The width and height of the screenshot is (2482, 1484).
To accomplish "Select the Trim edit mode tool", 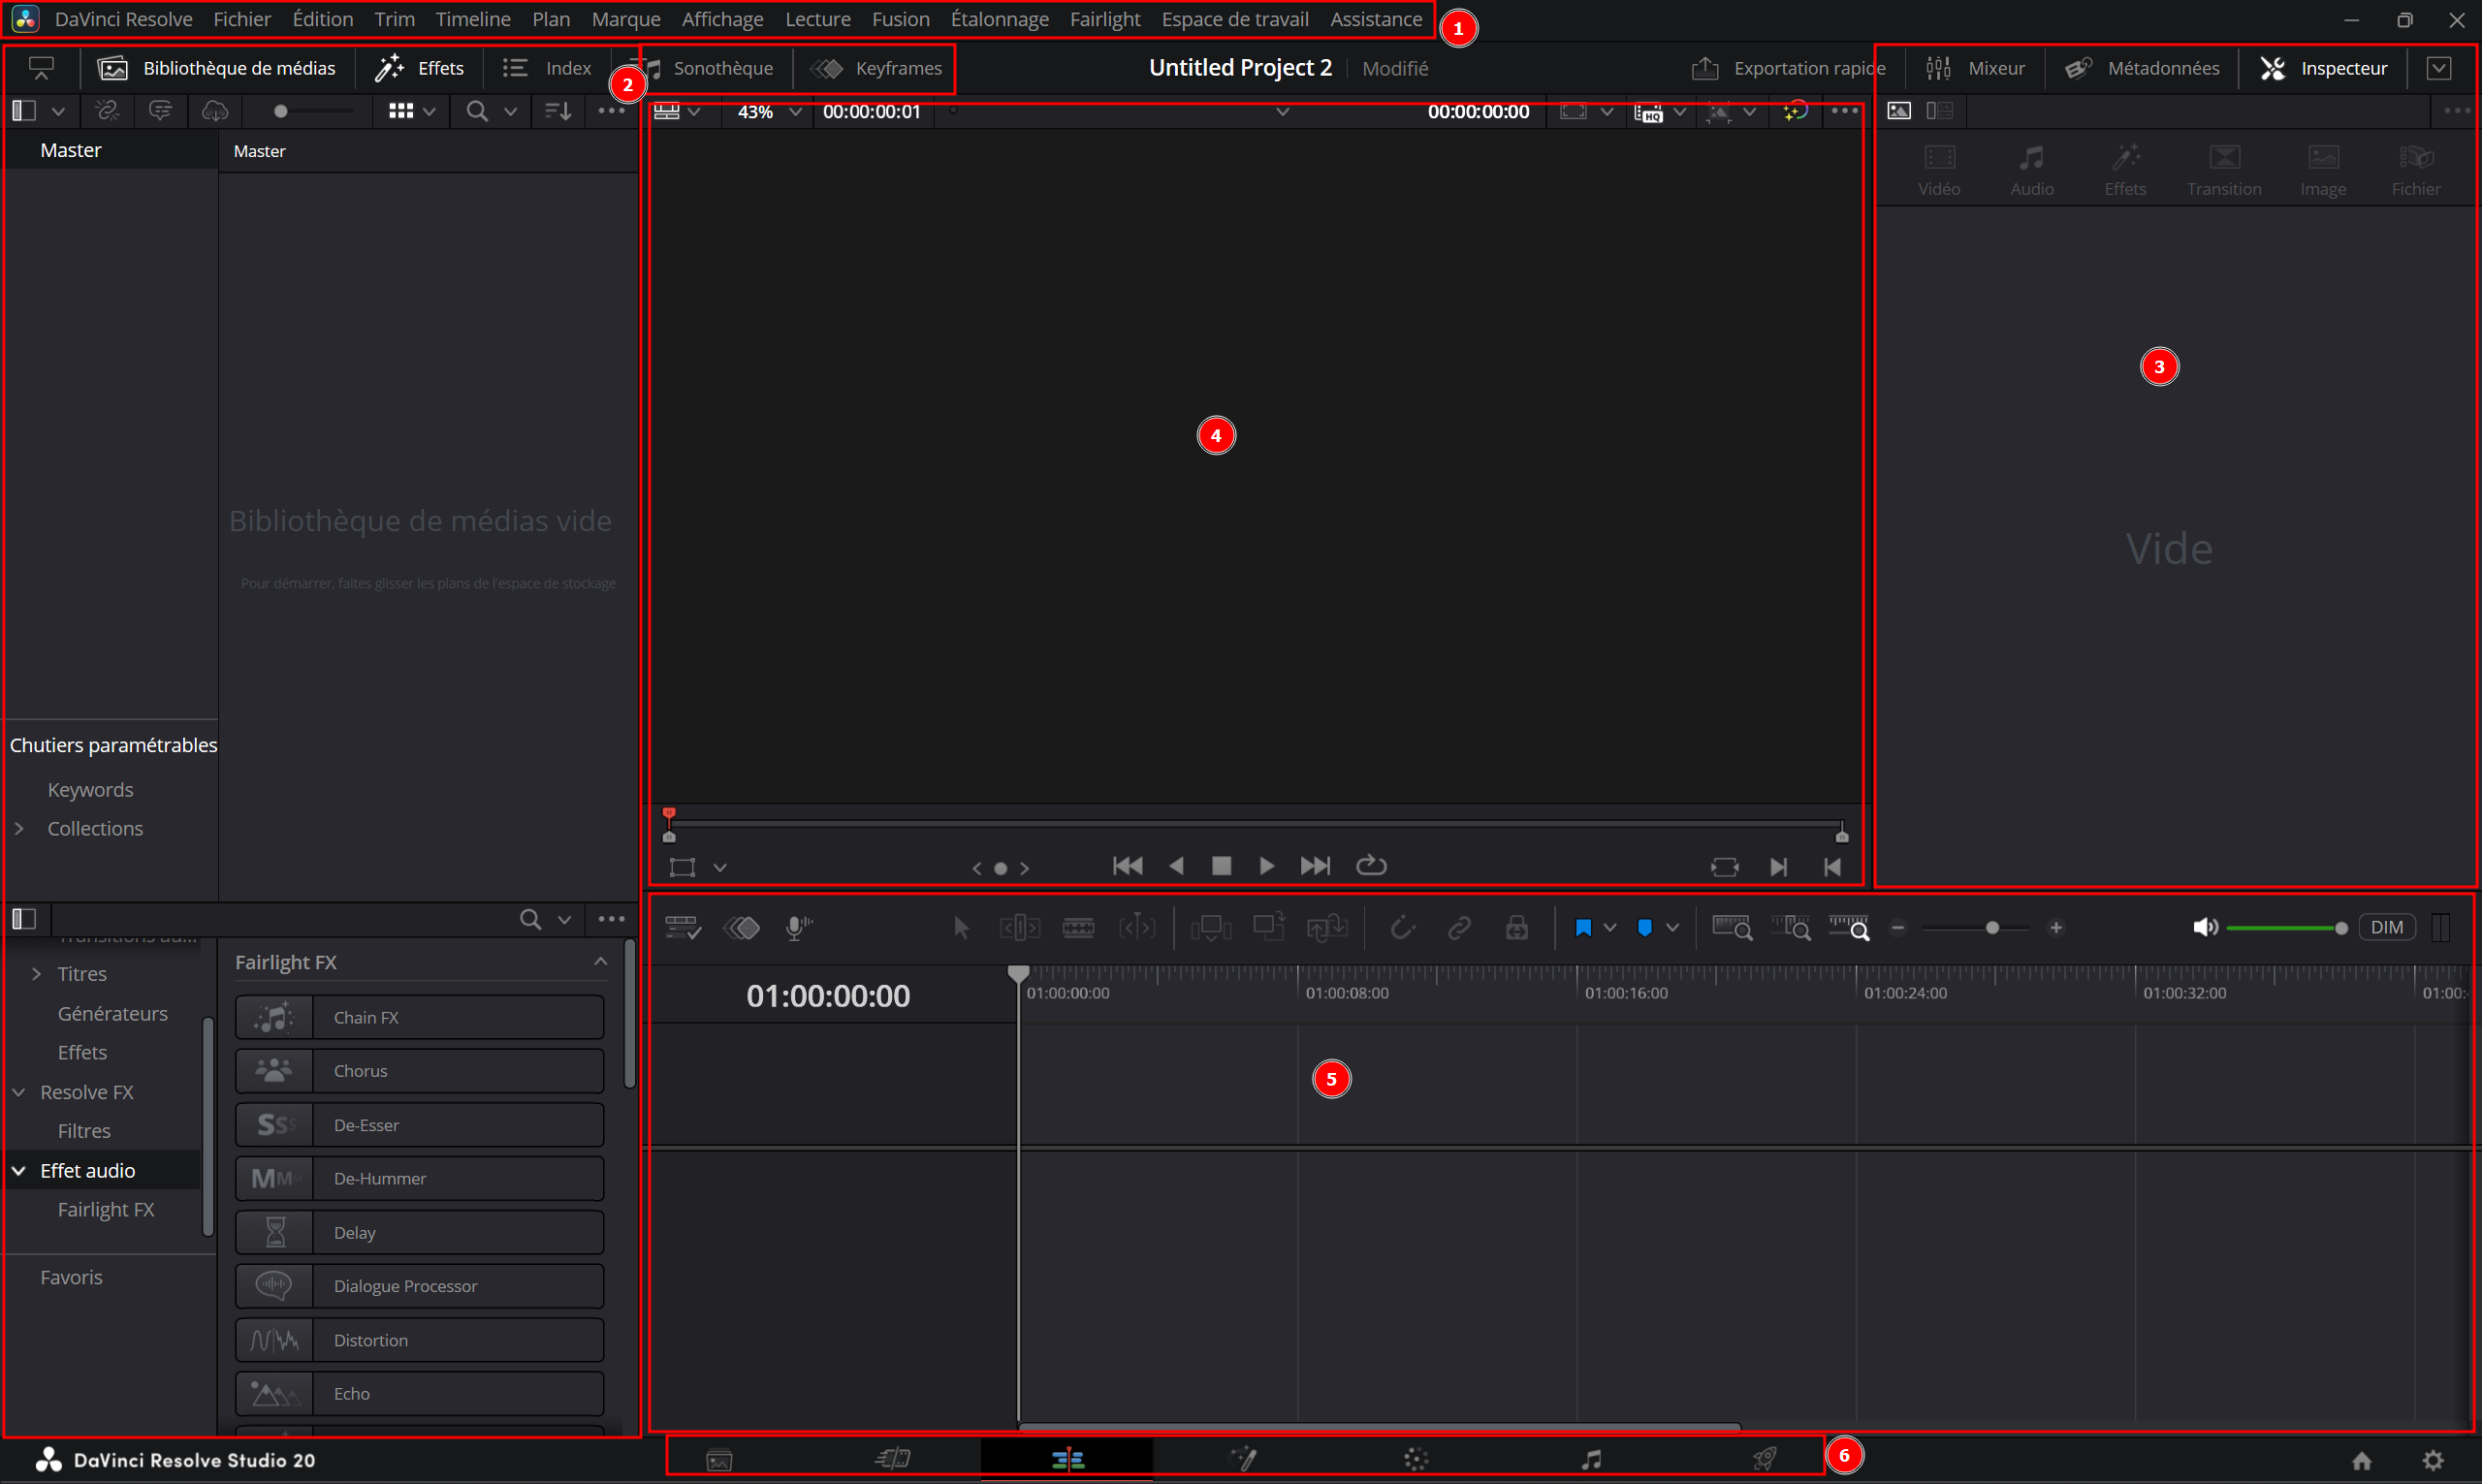I will [x=1020, y=928].
